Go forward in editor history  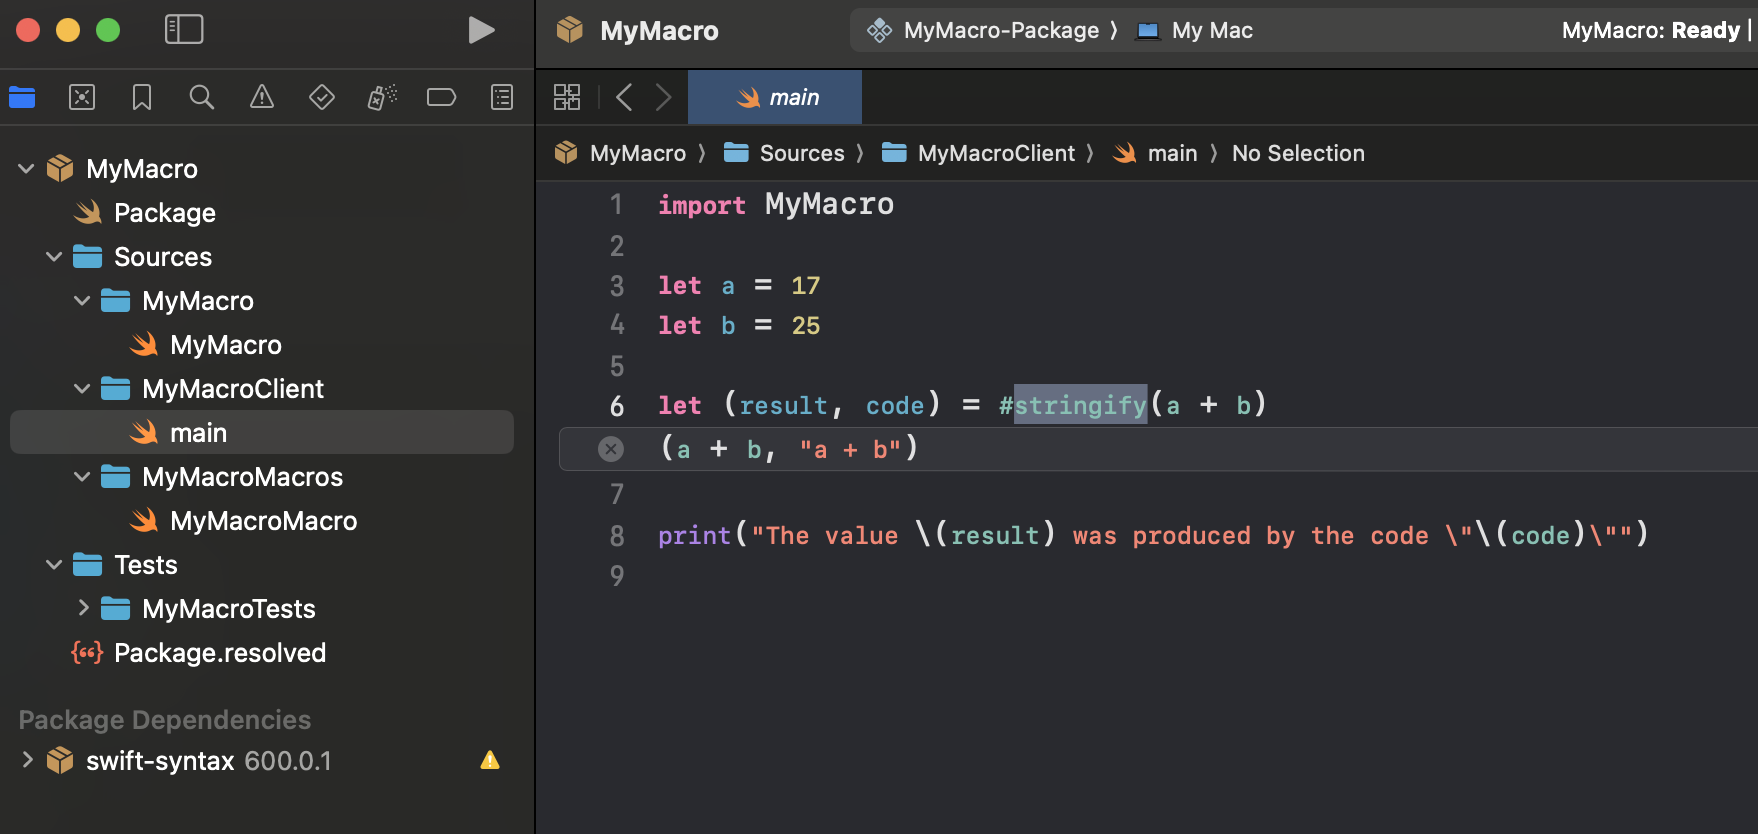coord(663,97)
